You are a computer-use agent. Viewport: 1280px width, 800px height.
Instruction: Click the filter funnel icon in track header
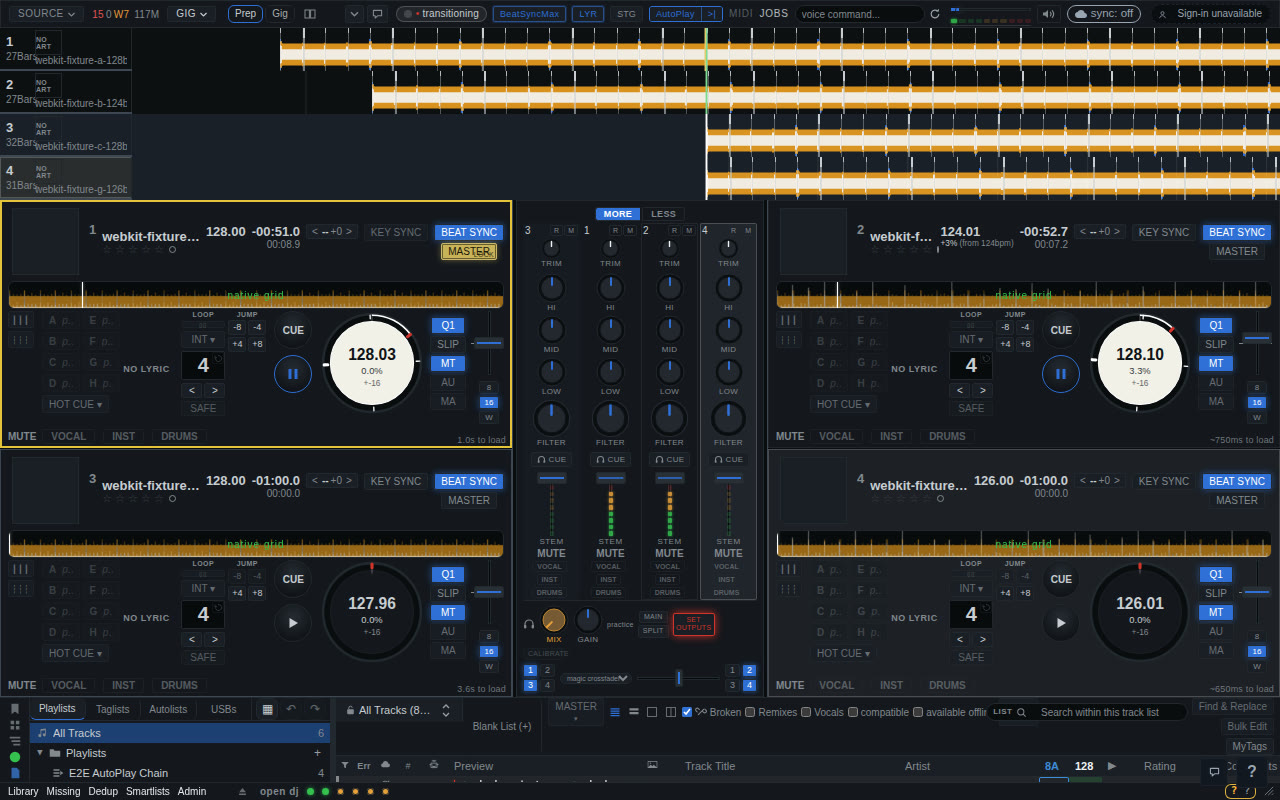(x=345, y=765)
